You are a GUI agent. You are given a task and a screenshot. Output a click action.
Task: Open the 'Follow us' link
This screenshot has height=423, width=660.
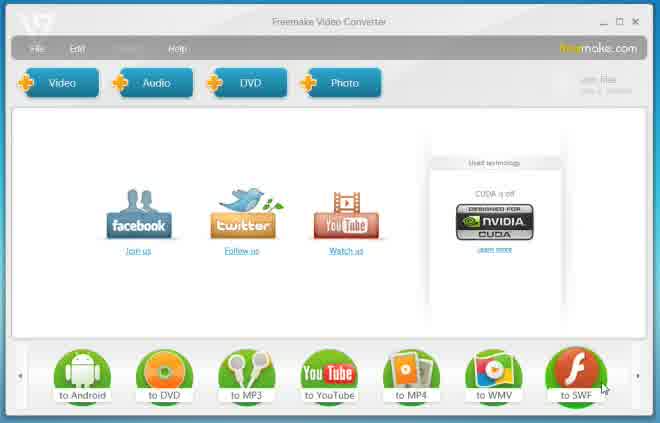(242, 251)
